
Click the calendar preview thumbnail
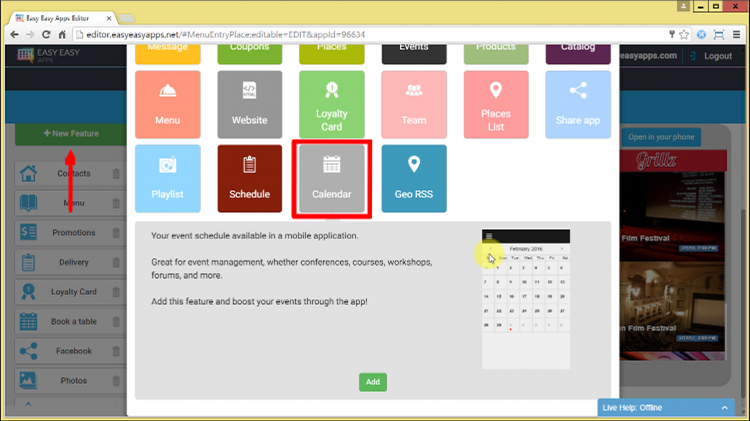pos(526,299)
